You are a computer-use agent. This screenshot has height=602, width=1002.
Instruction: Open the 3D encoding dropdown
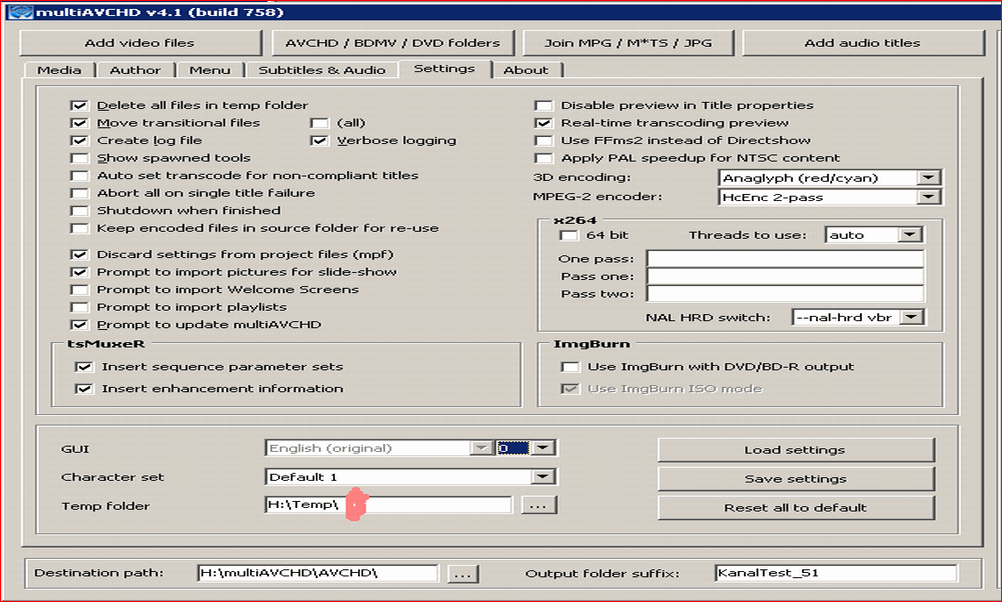929,178
